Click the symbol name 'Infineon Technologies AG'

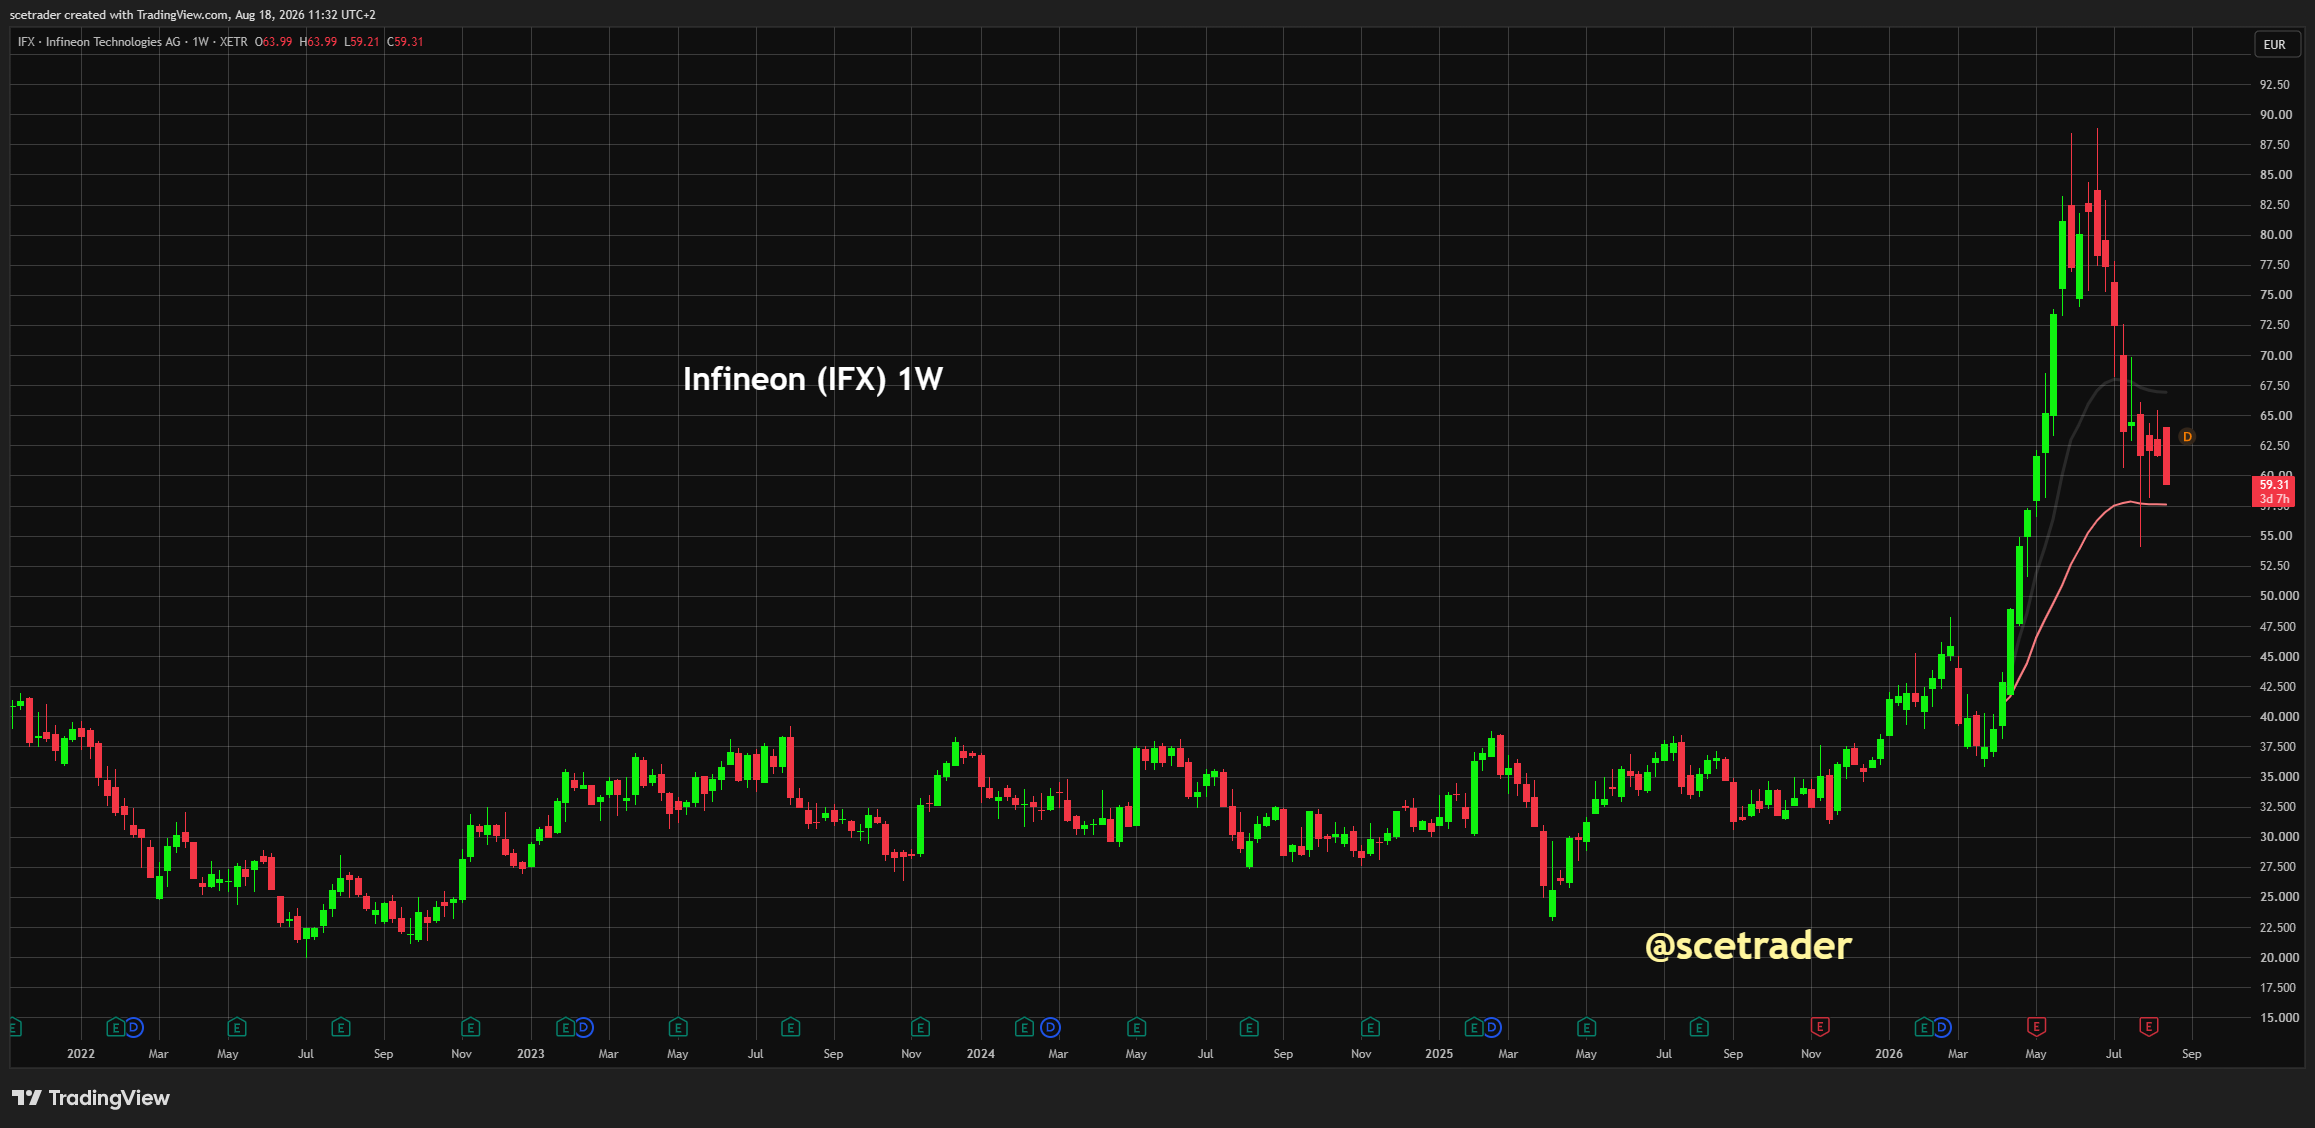[x=113, y=42]
